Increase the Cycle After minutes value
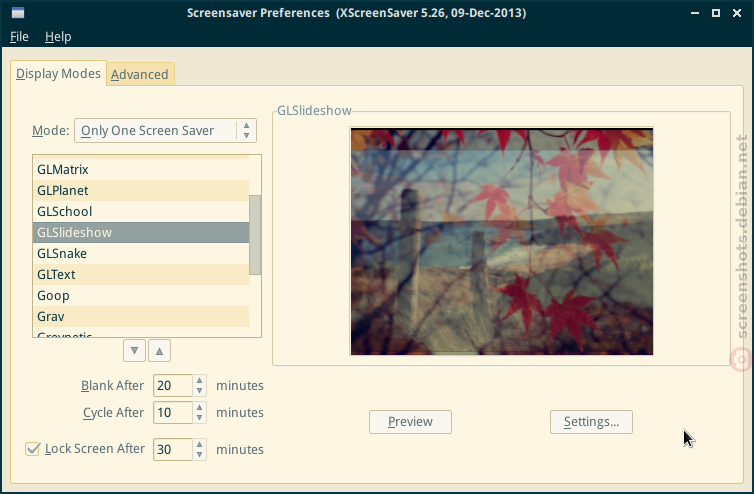754x494 pixels. [x=200, y=407]
